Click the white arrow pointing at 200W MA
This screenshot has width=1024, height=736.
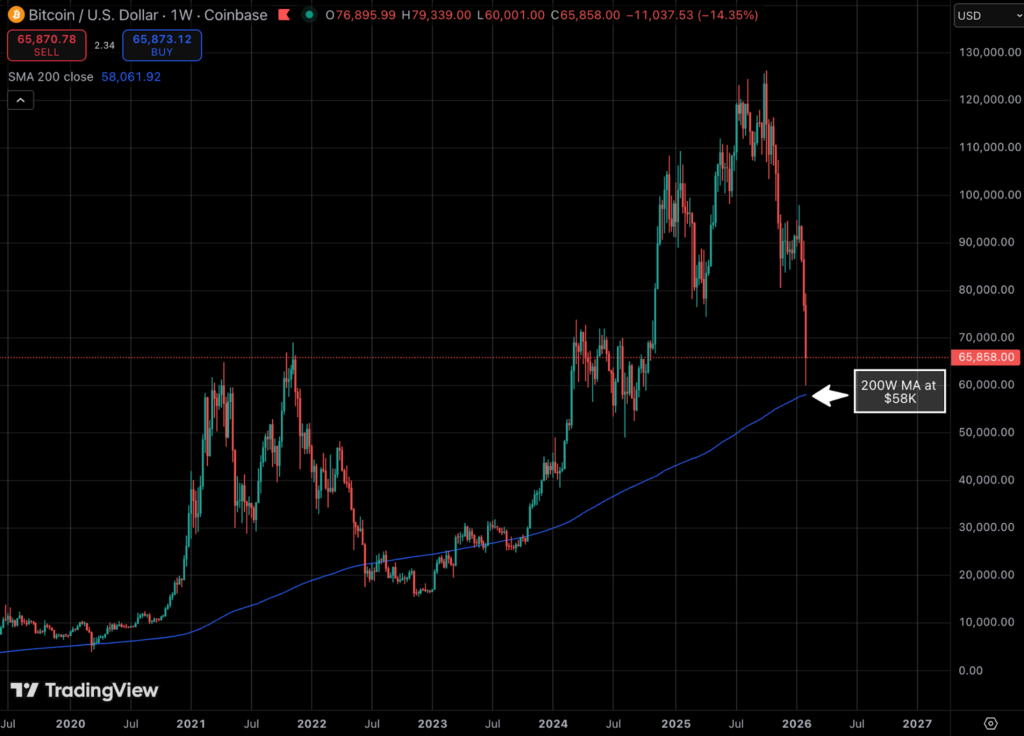[829, 396]
